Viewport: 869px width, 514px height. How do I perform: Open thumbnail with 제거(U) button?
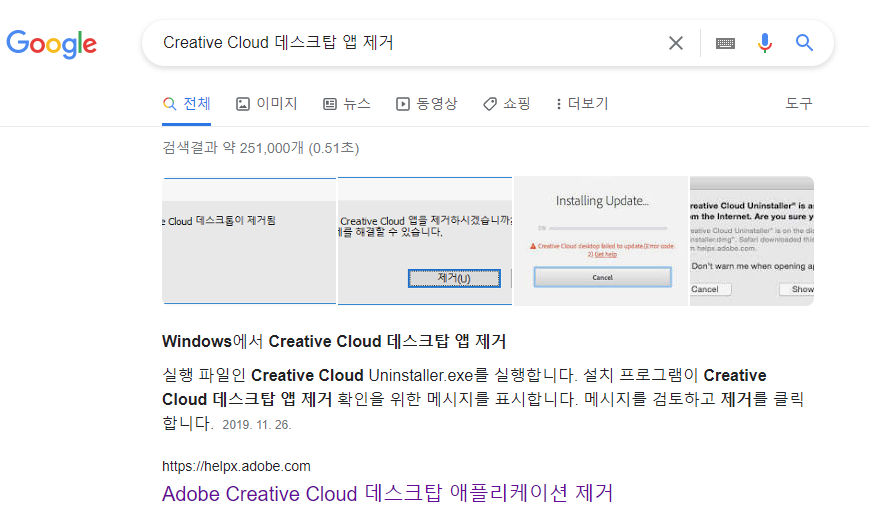(425, 241)
